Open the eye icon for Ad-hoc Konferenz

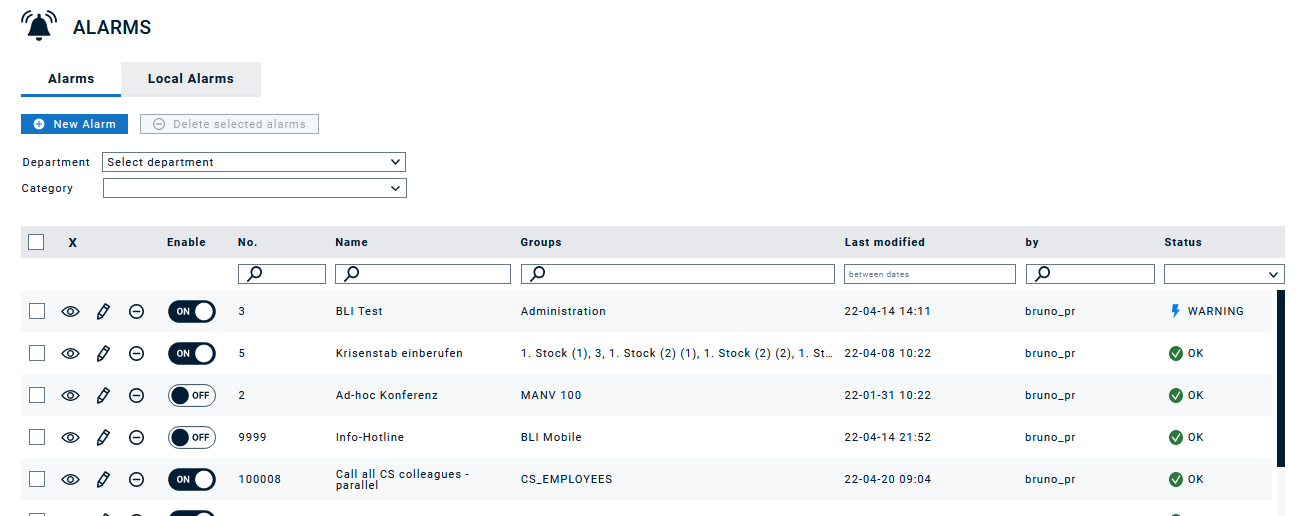[70, 395]
